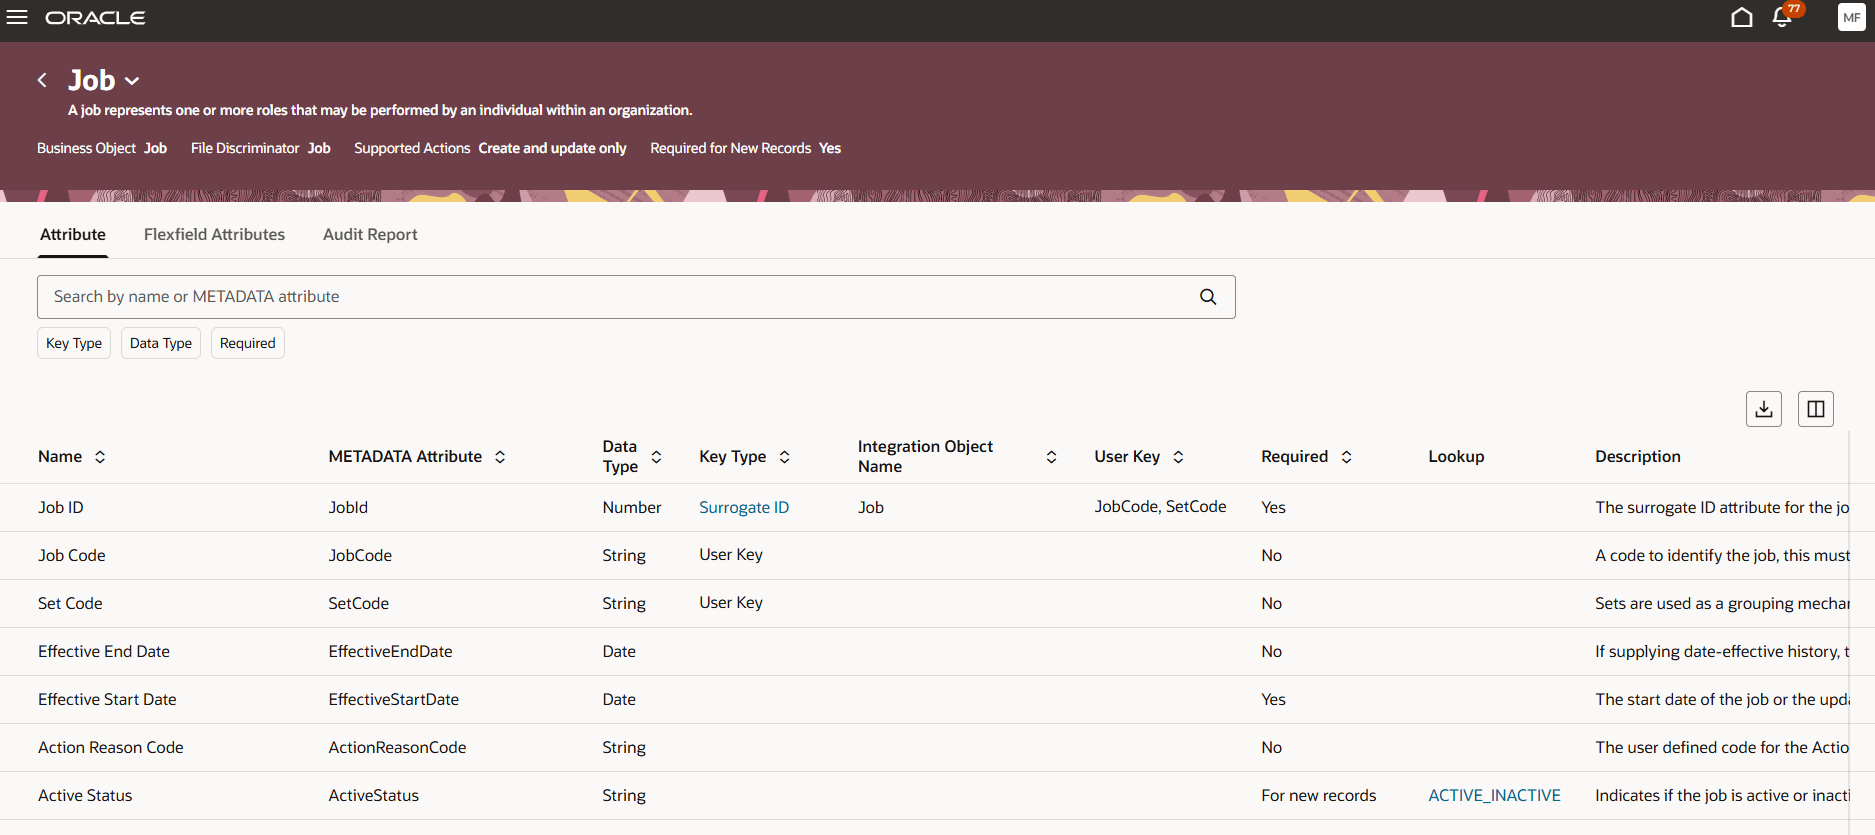Screen dimensions: 1875x835
Task: Click the Lookup column header
Action: (x=1456, y=456)
